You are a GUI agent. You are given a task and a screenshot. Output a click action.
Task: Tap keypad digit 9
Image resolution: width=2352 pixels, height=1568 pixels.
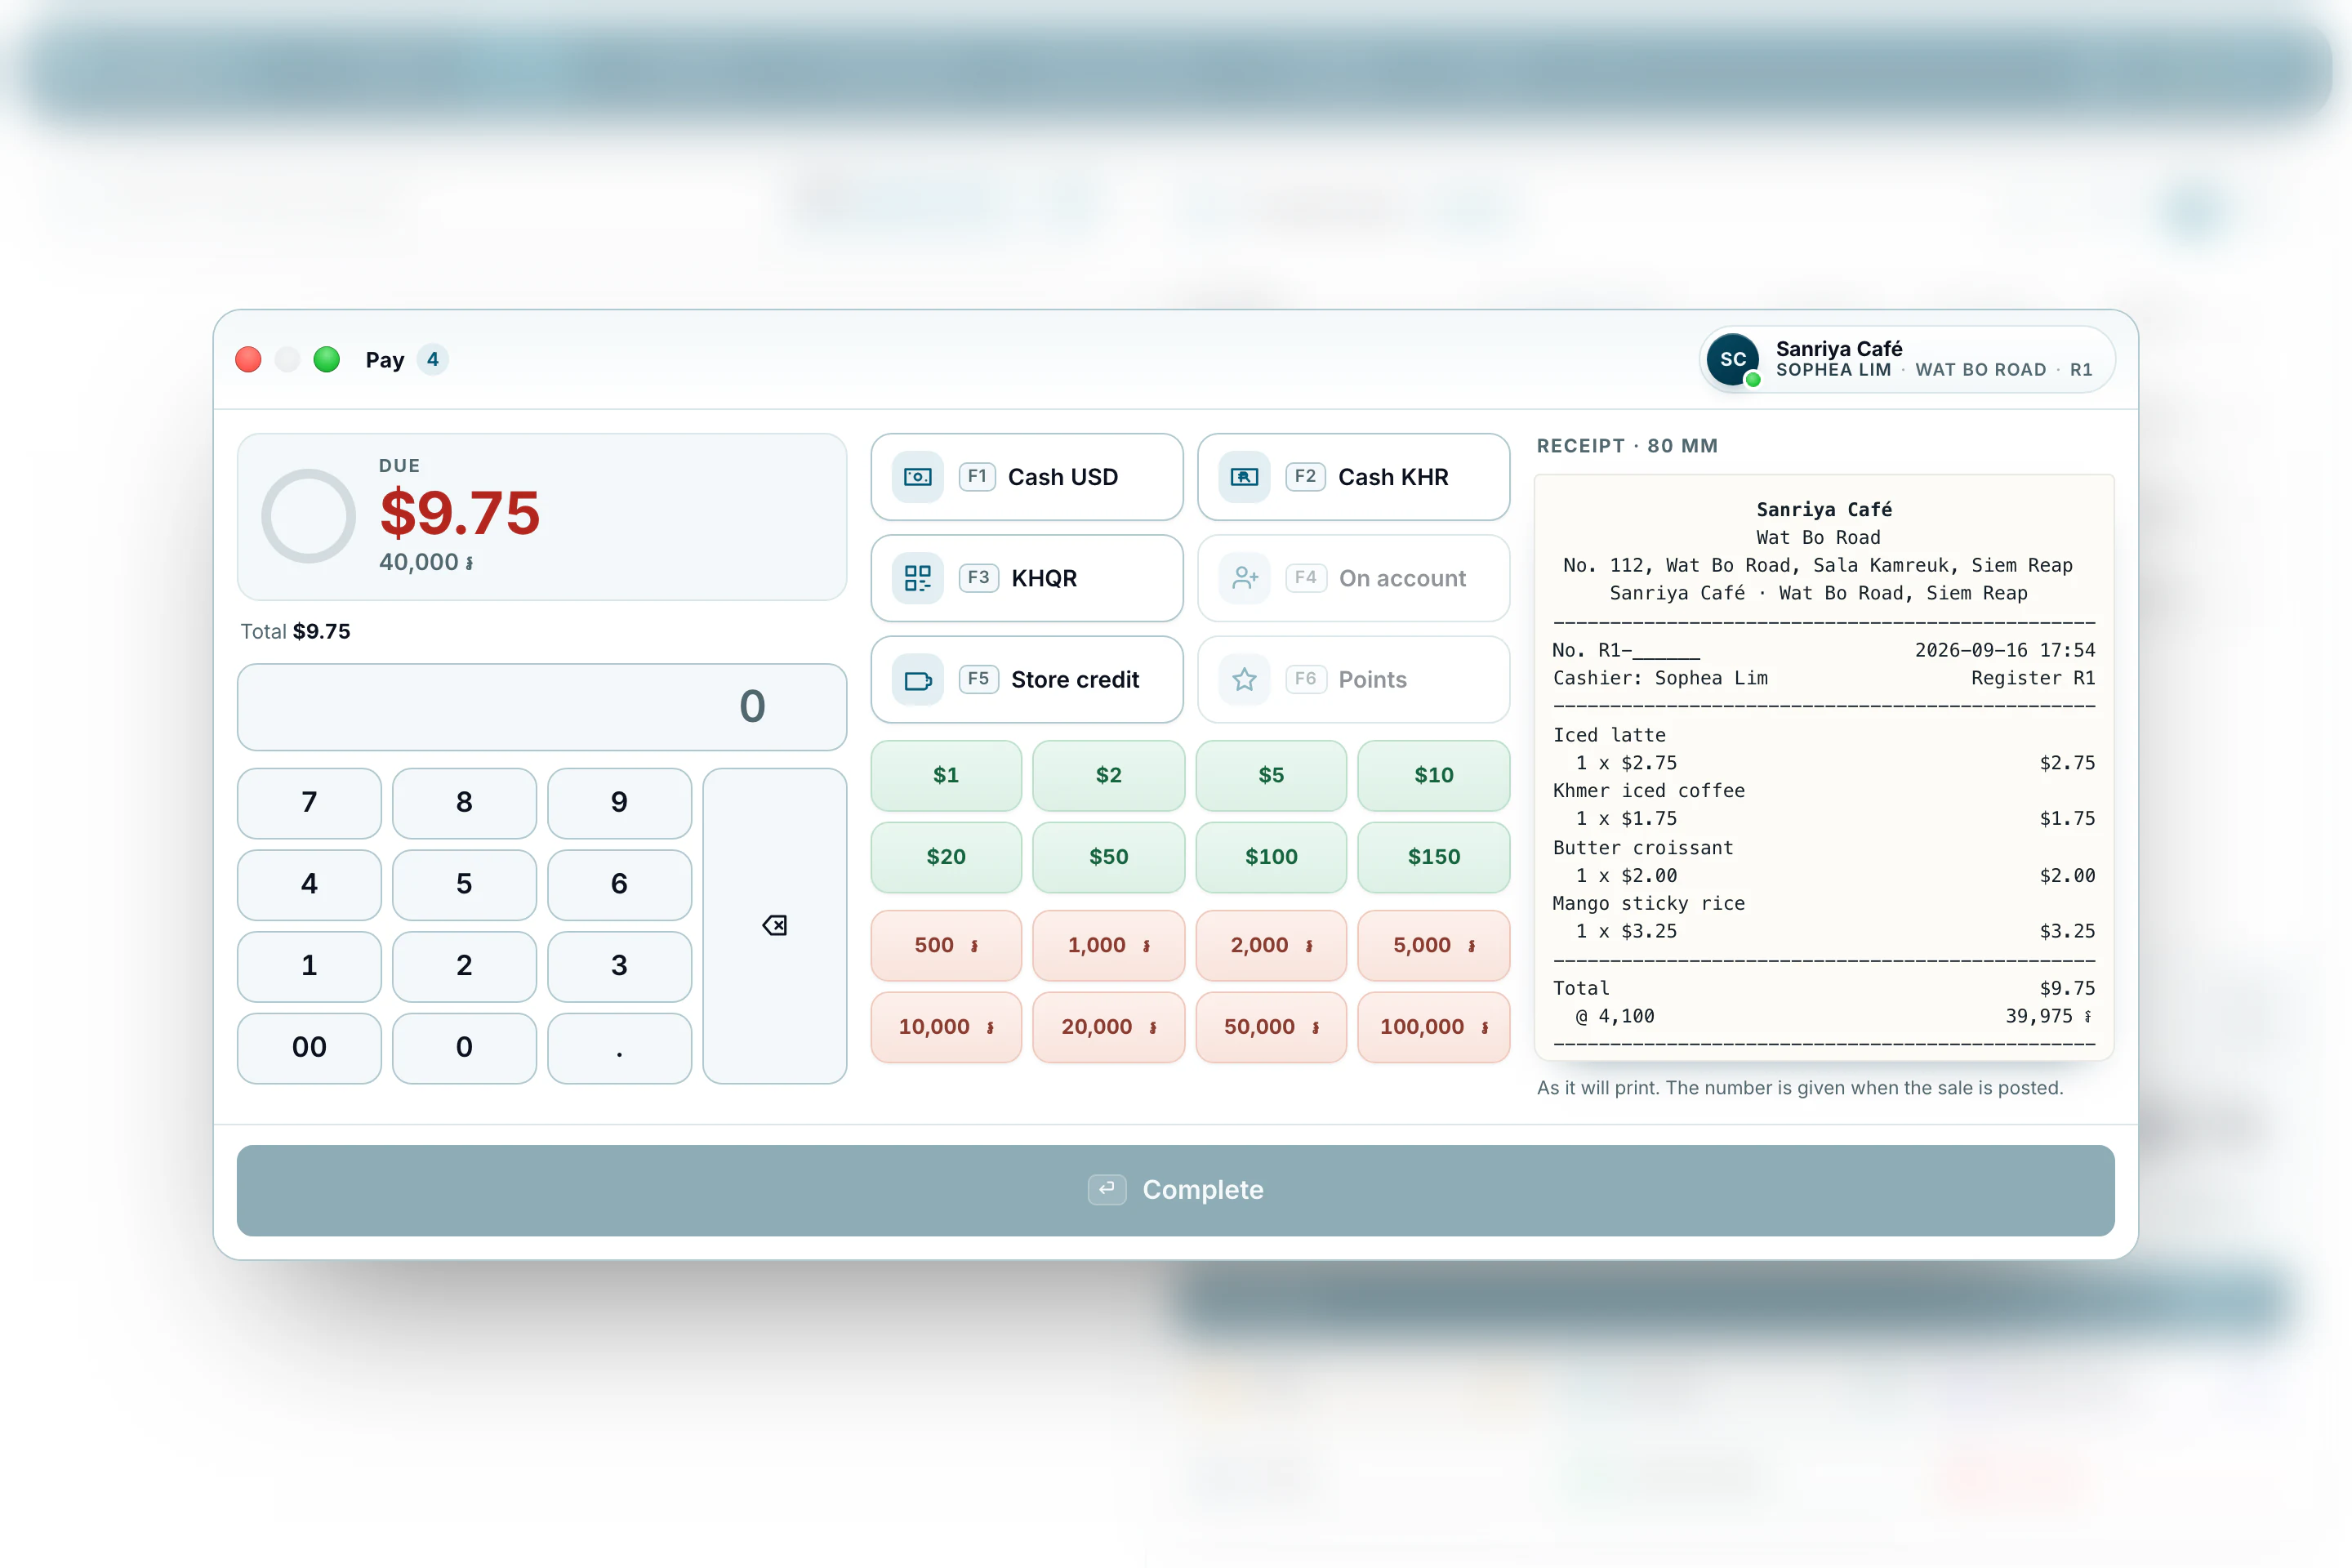pos(619,803)
